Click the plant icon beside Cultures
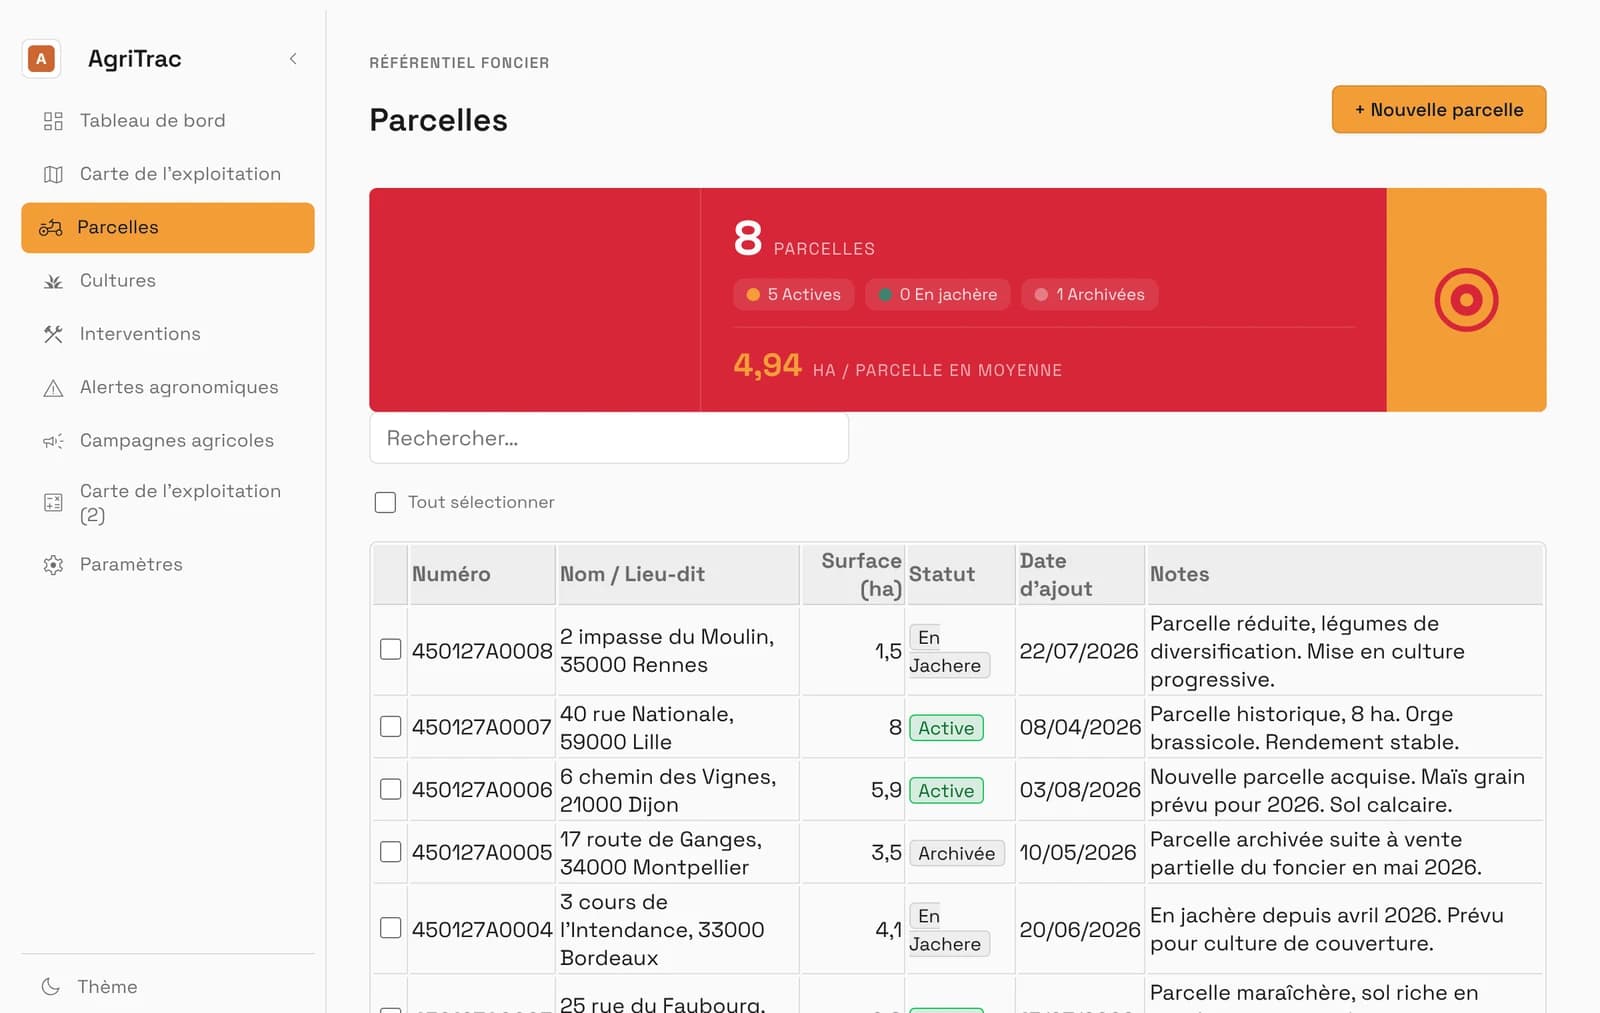This screenshot has height=1013, width=1600. [53, 281]
